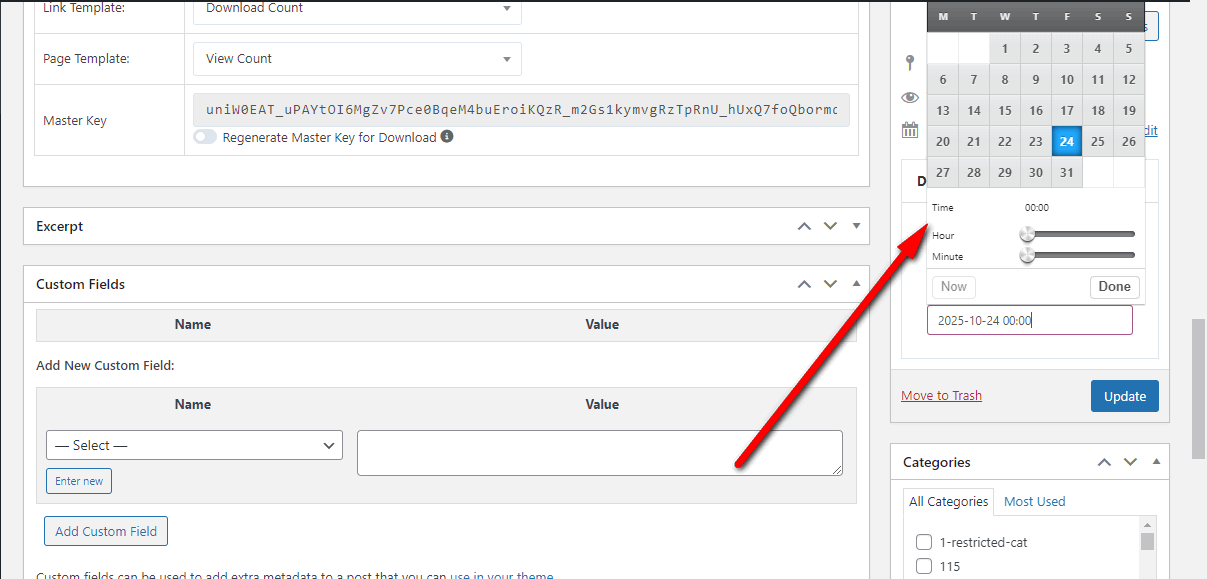Collapse the Custom Fields panel triangle
The image size is (1207, 579).
pos(856,284)
